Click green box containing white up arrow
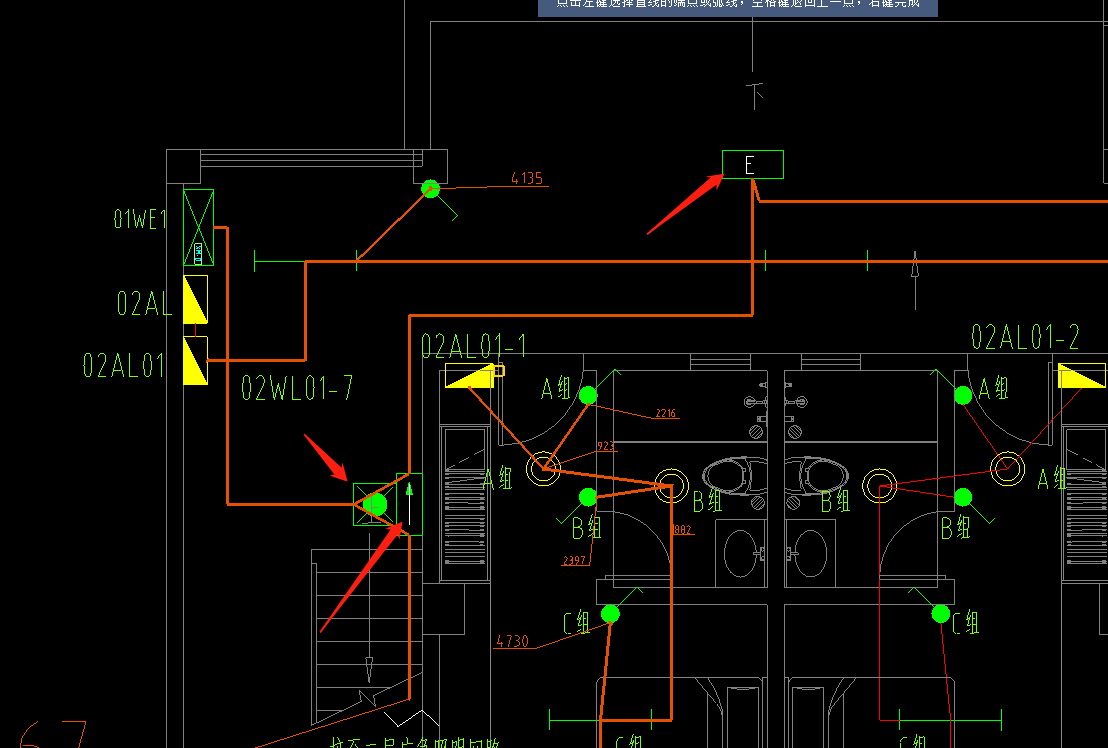Screen dimensions: 1108x748 [409, 504]
